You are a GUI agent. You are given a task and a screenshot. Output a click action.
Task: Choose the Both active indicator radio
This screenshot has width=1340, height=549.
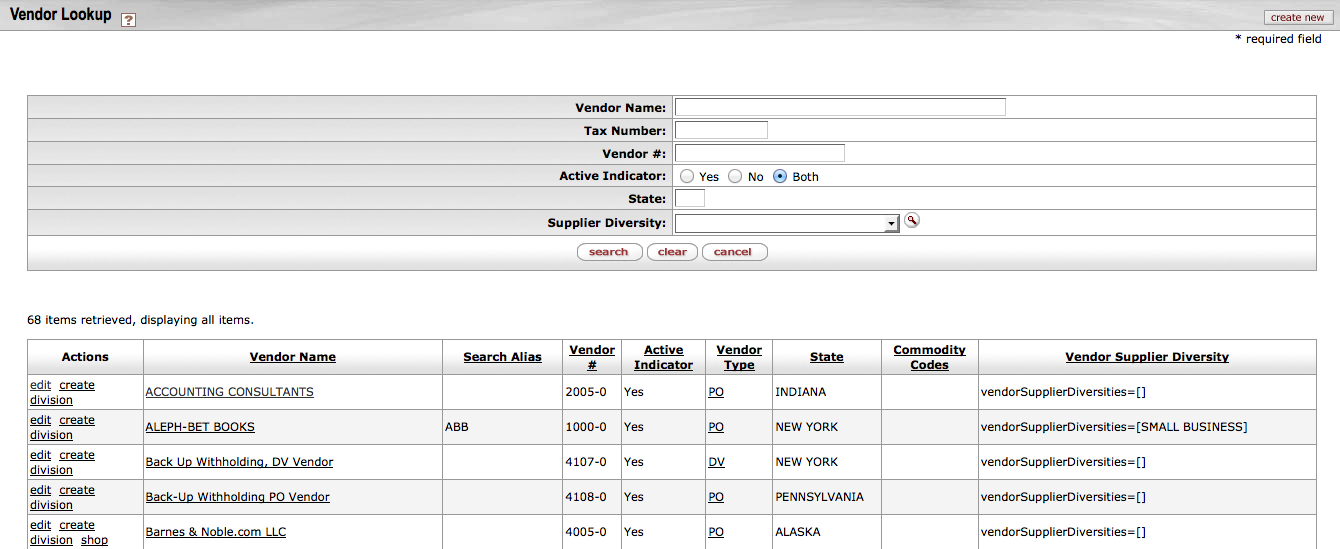pos(780,176)
